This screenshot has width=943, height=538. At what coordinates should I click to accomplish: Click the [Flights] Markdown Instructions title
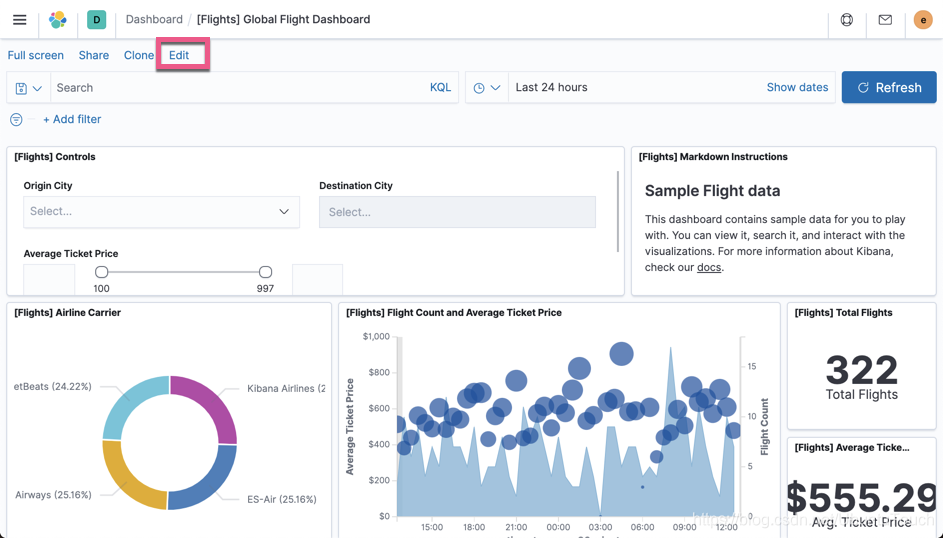pos(713,157)
